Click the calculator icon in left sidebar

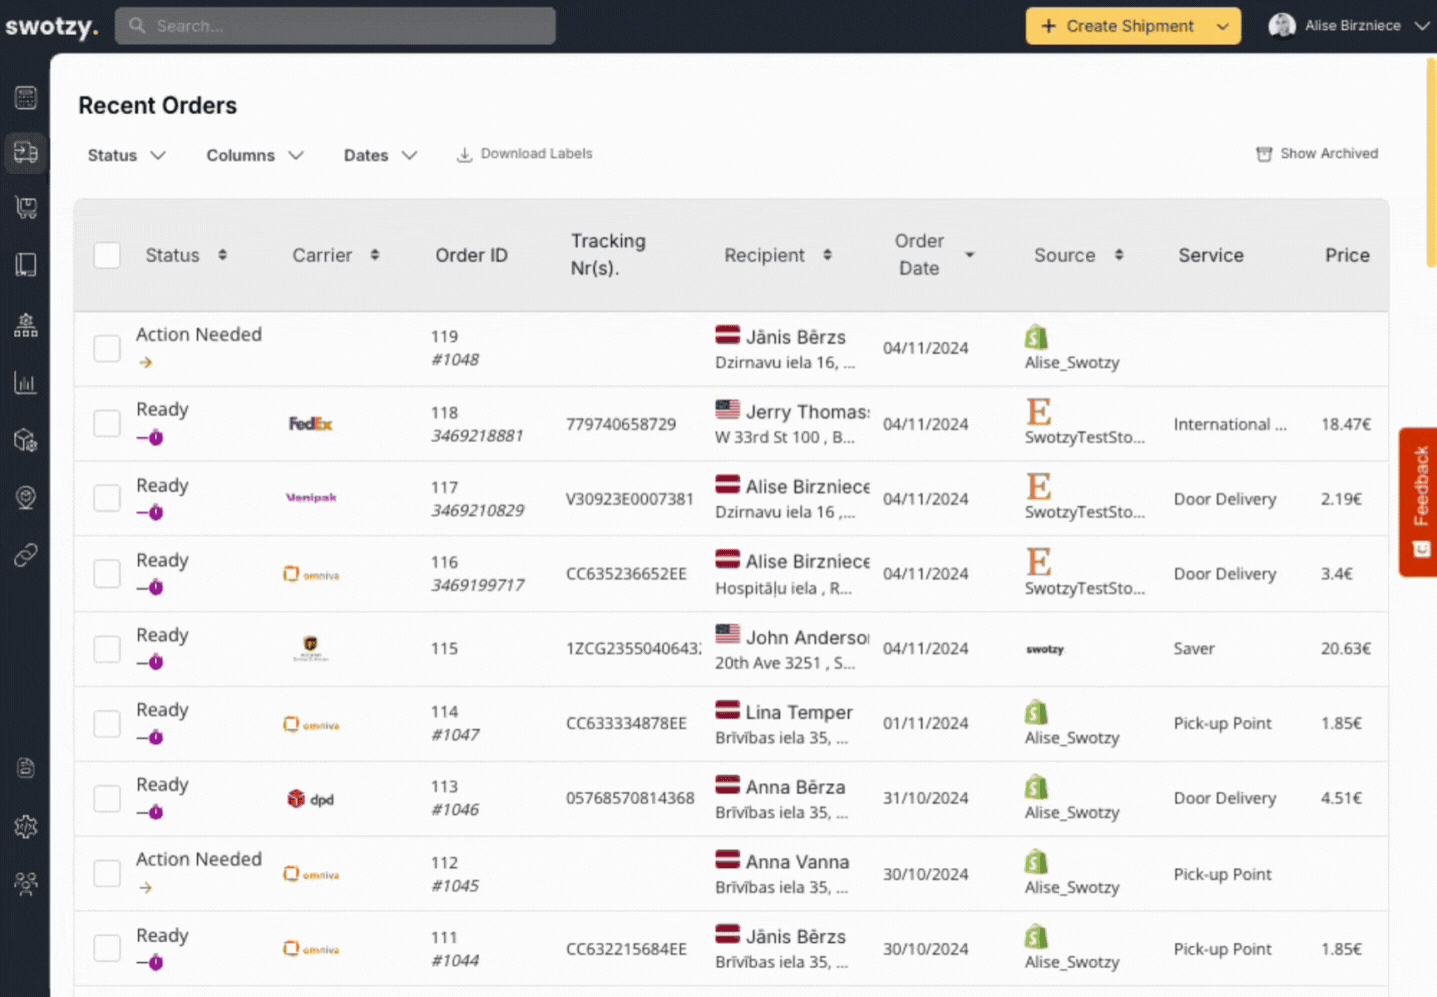26,97
